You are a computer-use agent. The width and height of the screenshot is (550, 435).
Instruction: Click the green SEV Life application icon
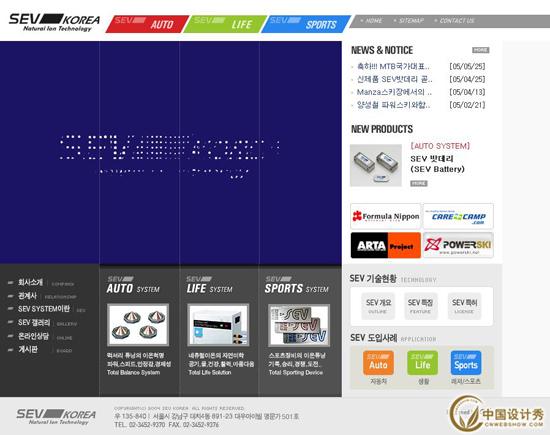pyautogui.click(x=422, y=363)
